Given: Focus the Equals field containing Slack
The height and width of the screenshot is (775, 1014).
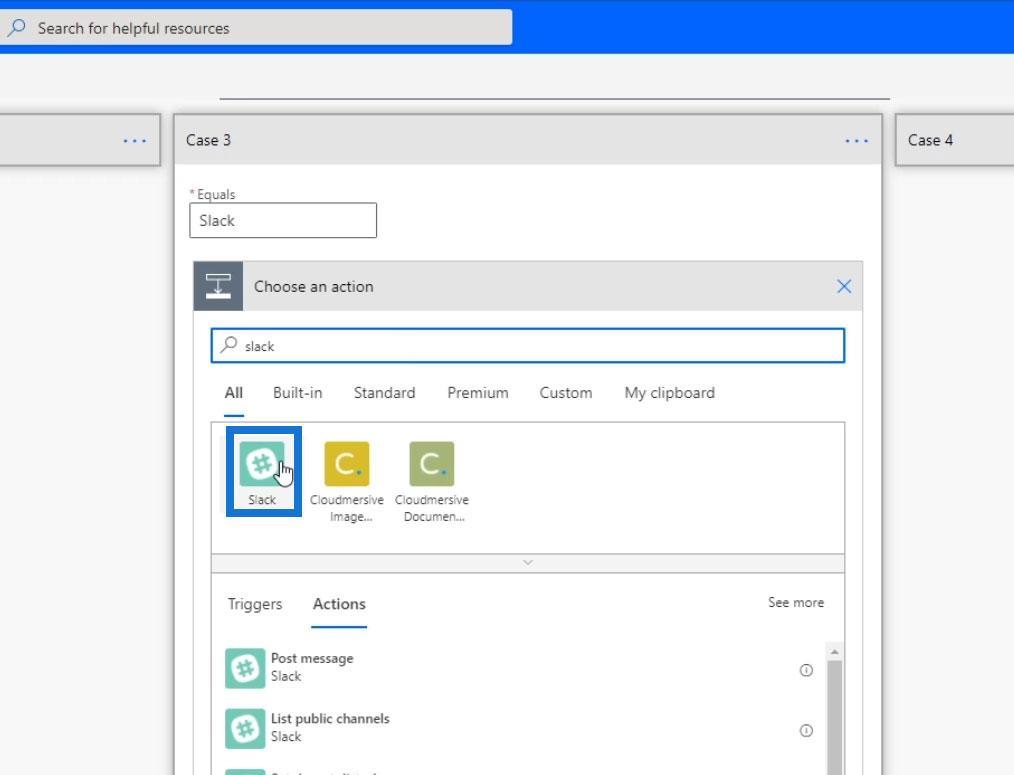Looking at the screenshot, I should coord(283,221).
